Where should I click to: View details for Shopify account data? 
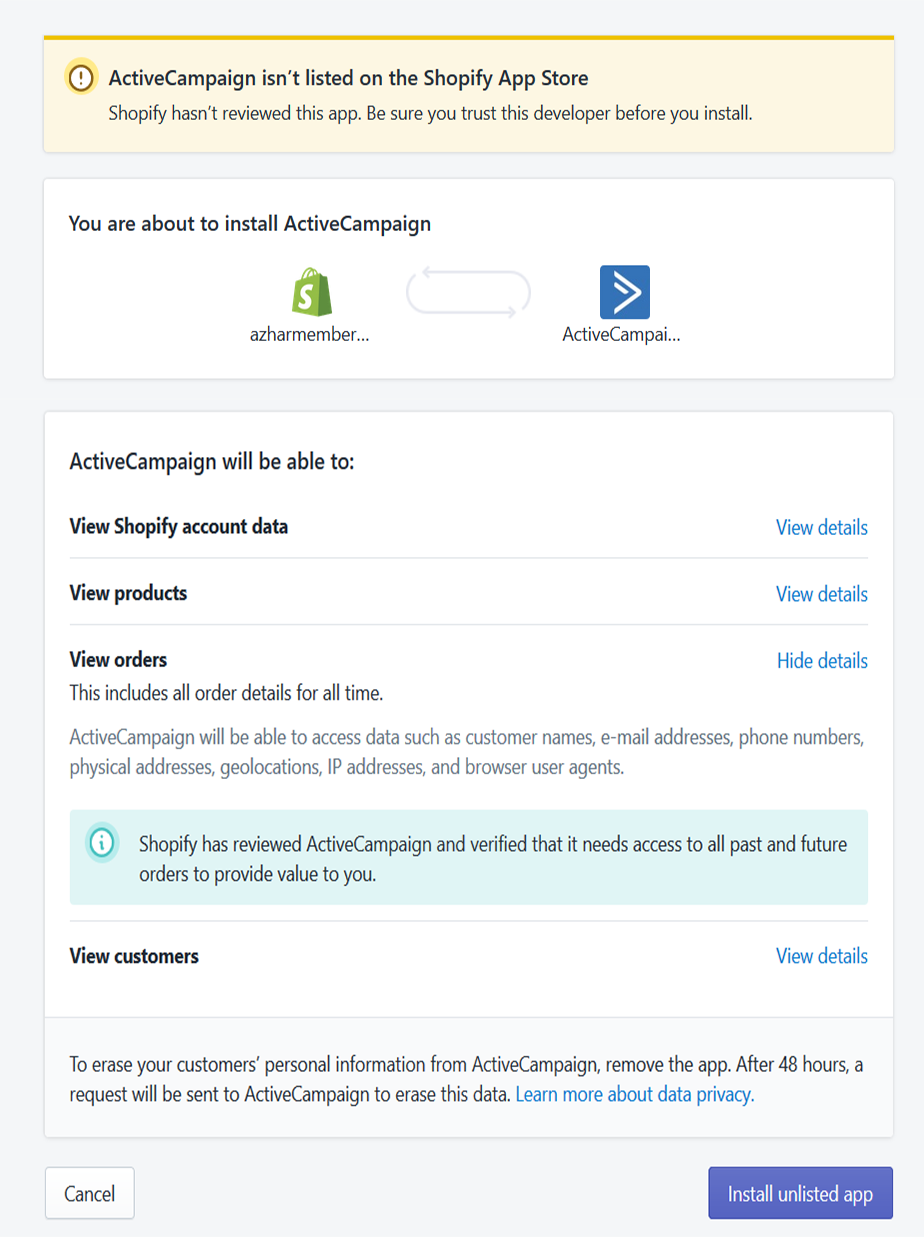pyautogui.click(x=822, y=527)
